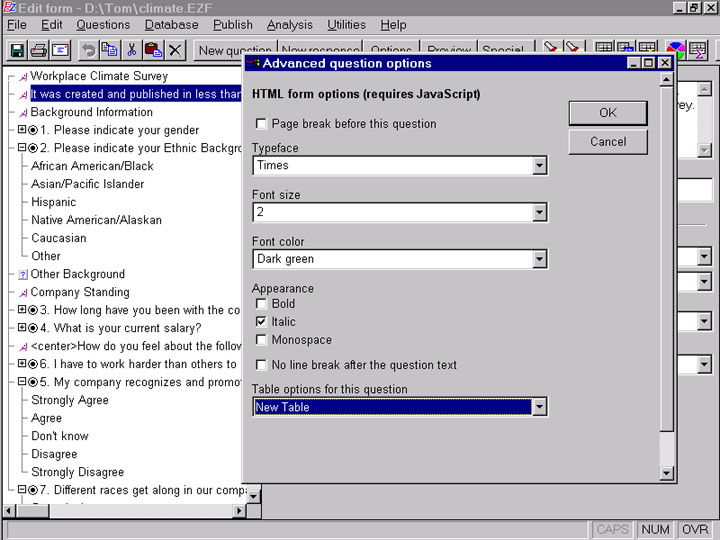The height and width of the screenshot is (540, 720).
Task: Open the Font color dropdown
Action: coord(540,259)
